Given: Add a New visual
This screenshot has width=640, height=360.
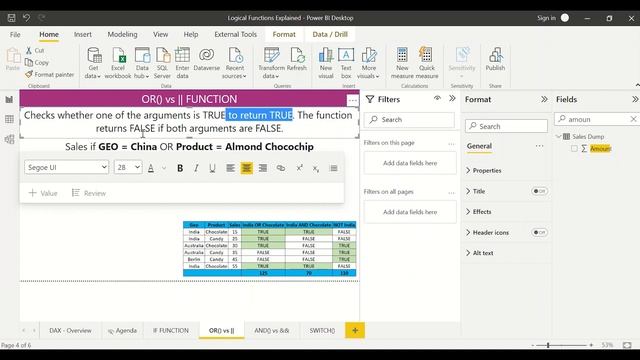Looking at the screenshot, I should coord(326,62).
